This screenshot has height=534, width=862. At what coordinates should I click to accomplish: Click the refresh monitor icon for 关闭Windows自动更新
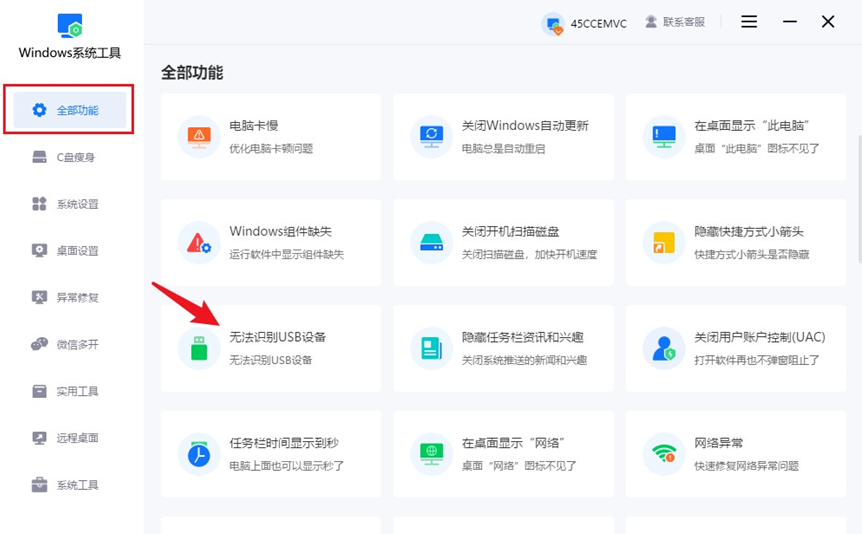tap(432, 136)
